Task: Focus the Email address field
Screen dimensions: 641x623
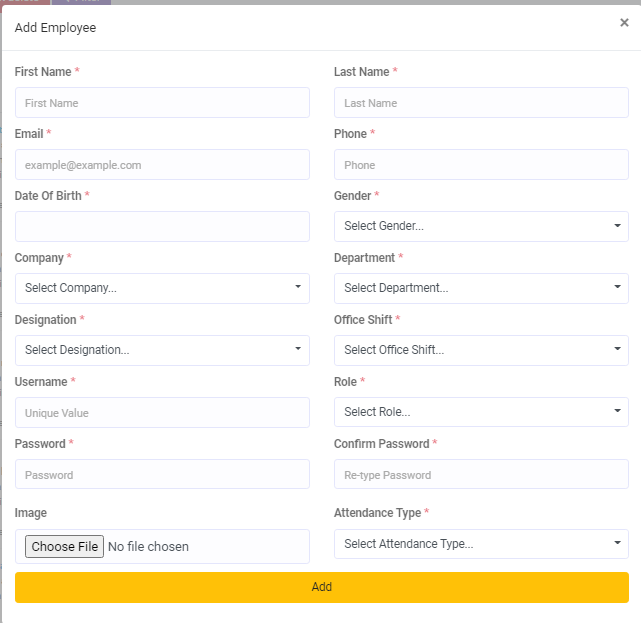Action: coord(162,165)
